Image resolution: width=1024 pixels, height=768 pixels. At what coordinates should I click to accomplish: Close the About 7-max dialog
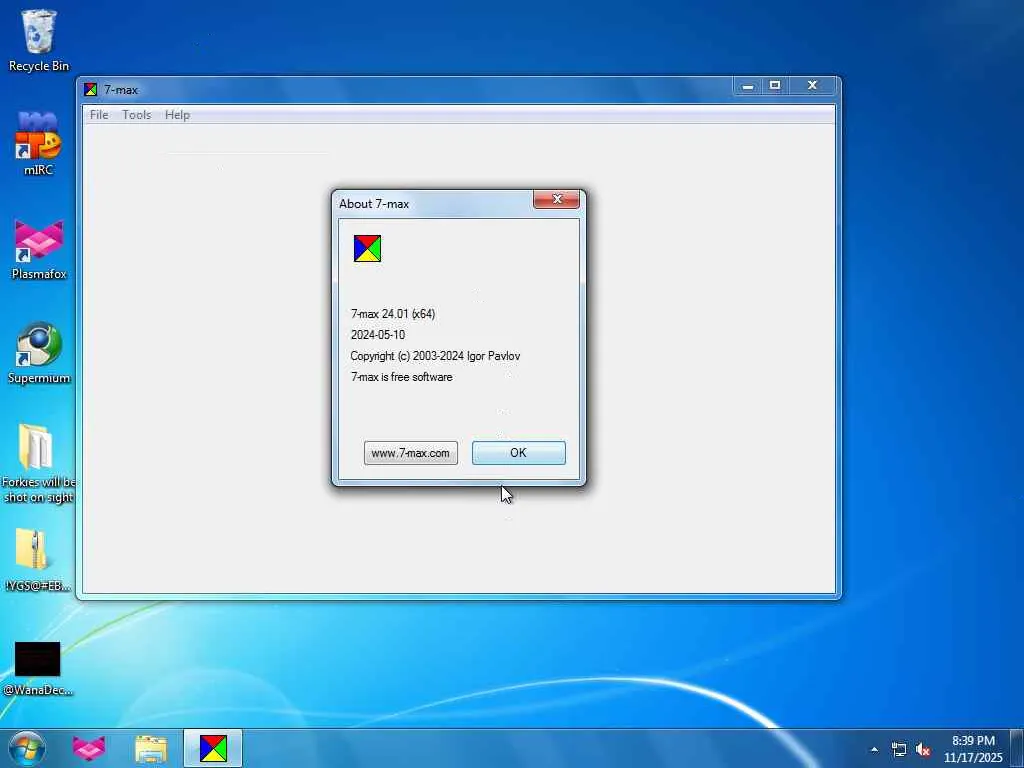(556, 199)
